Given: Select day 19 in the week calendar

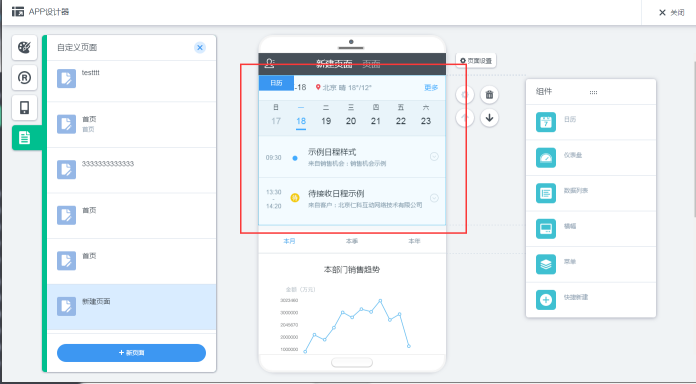Looking at the screenshot, I should point(326,121).
